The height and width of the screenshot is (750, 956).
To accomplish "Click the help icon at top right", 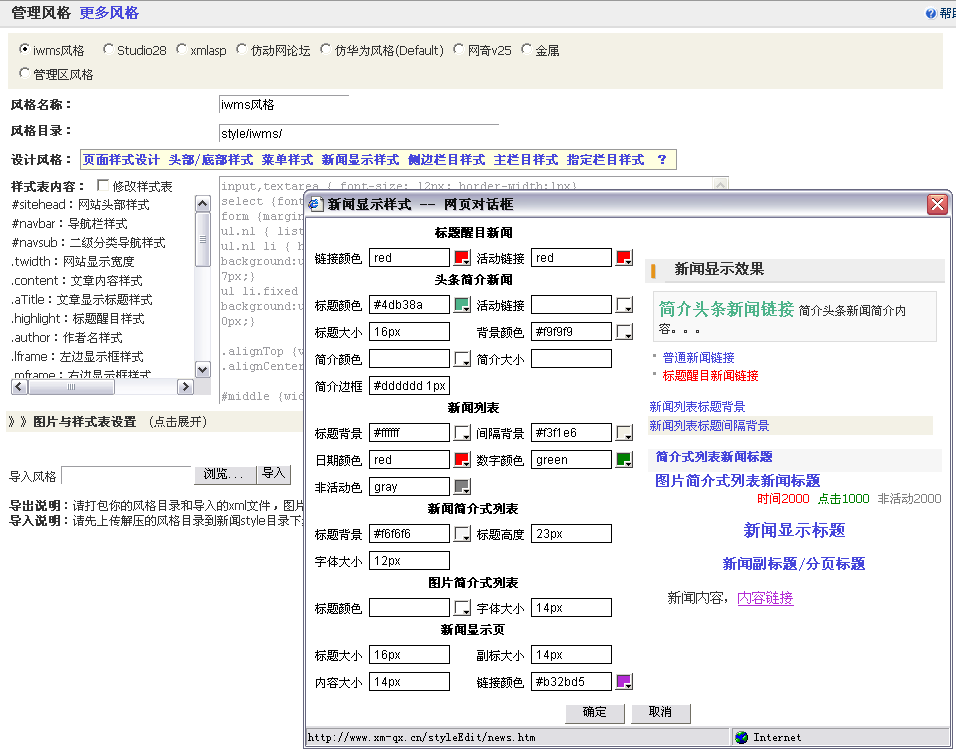I will tap(930, 13).
